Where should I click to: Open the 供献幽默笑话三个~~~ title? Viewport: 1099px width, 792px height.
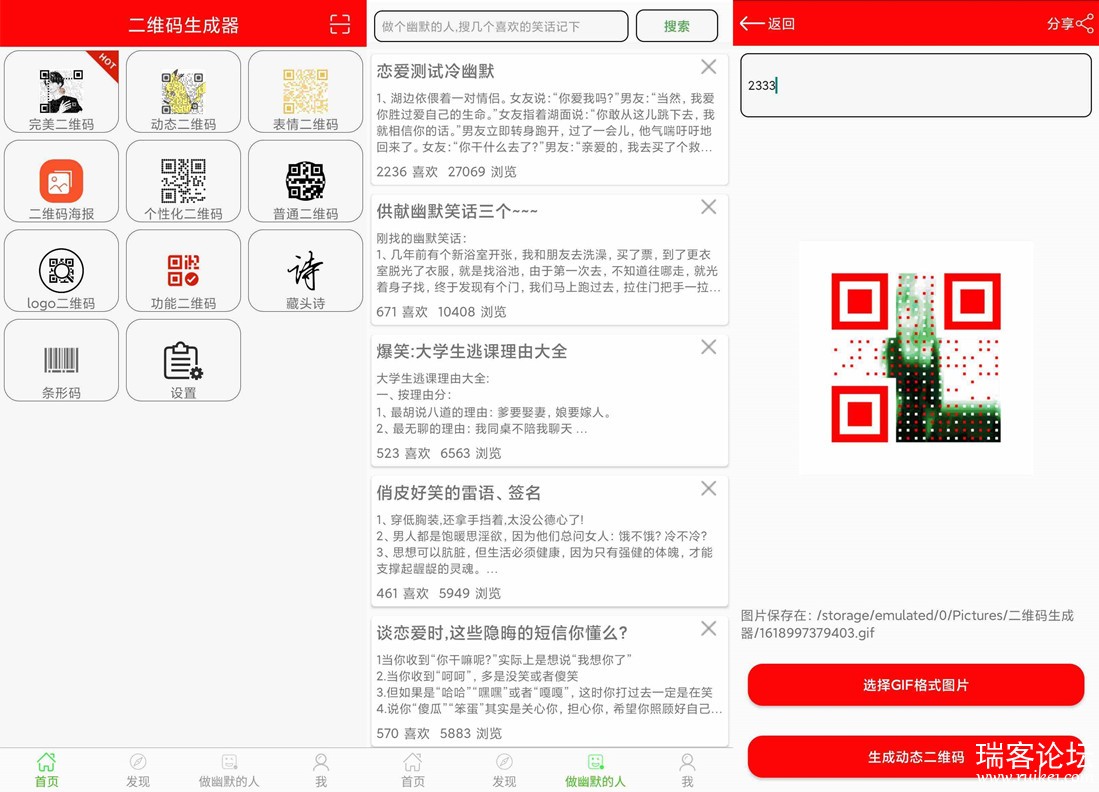[457, 211]
